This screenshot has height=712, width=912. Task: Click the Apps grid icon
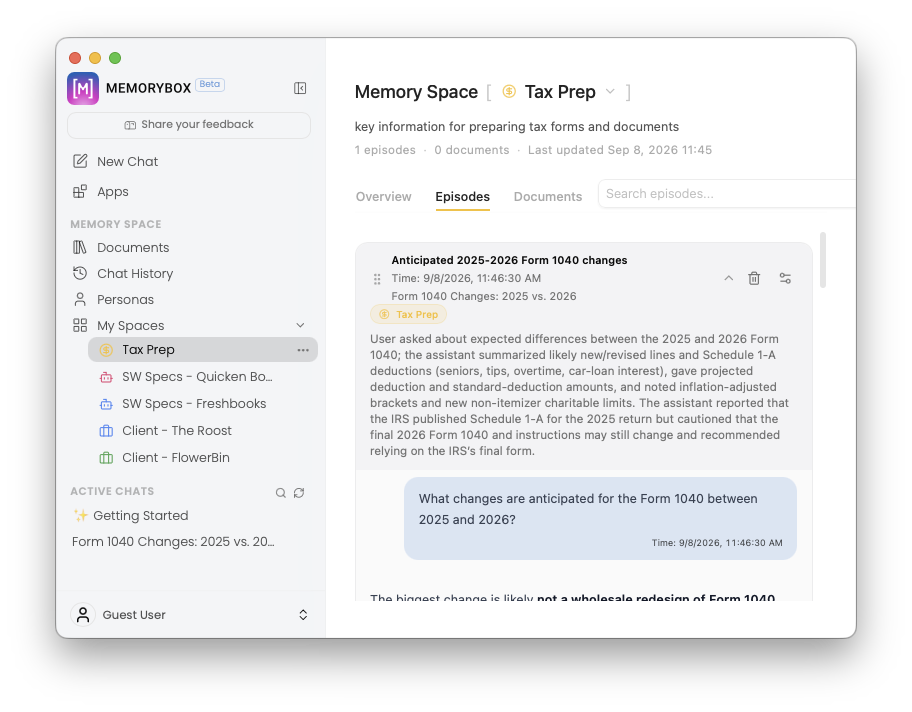click(80, 191)
